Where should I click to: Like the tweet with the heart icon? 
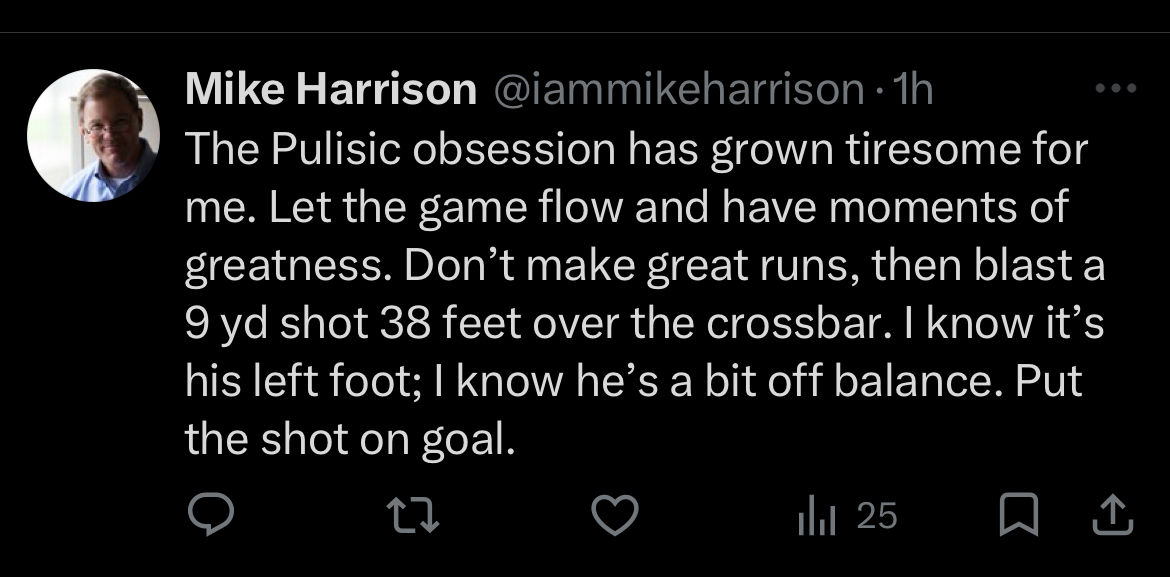[615, 516]
